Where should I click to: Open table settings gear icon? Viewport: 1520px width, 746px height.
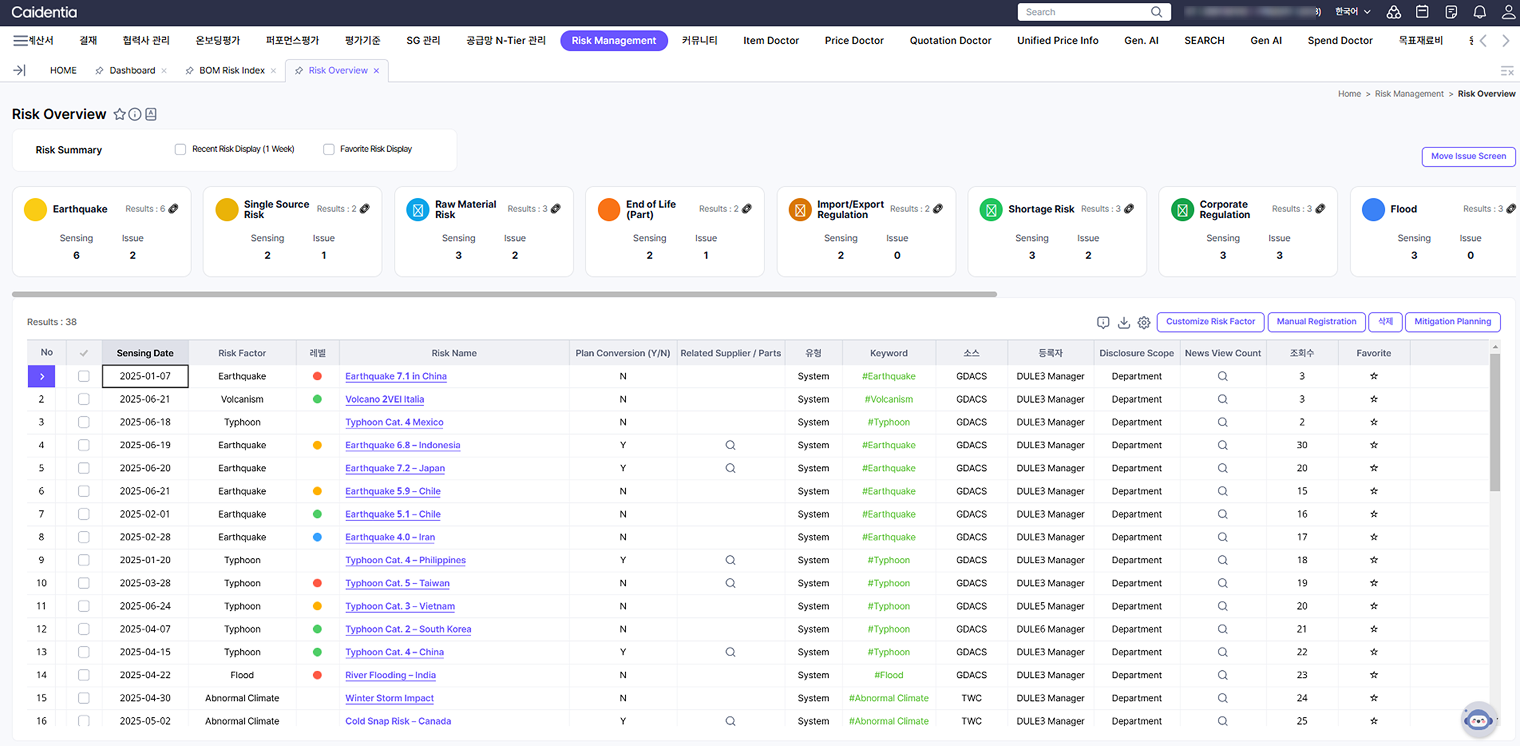pos(1144,322)
